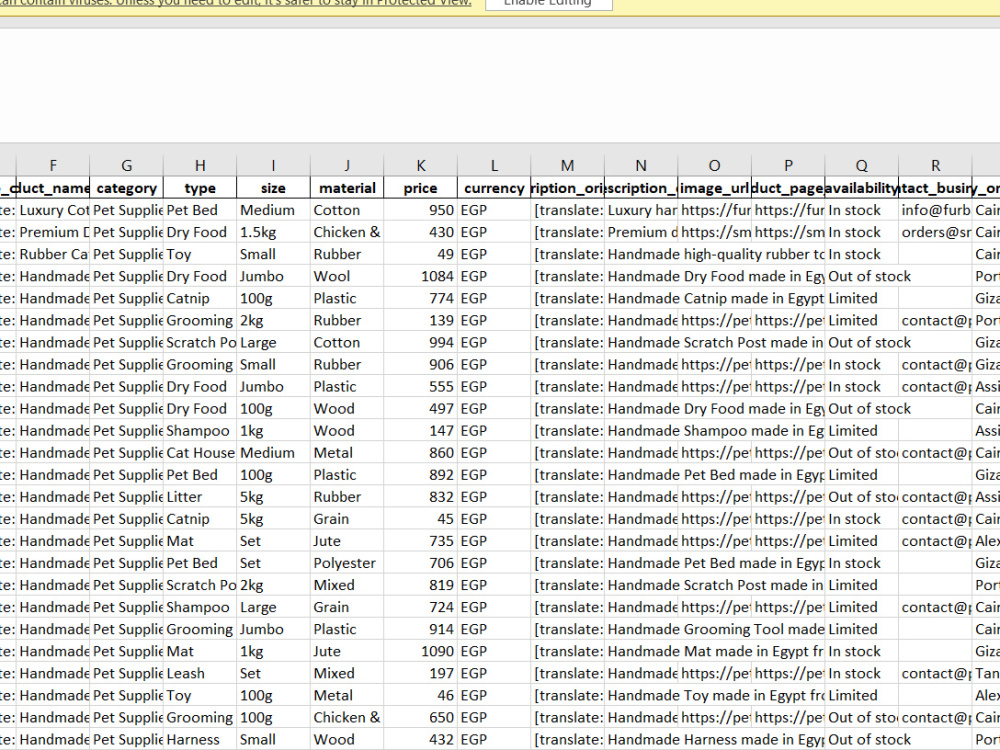The width and height of the screenshot is (1000, 750).
Task: Select the price cell showing 650
Action: (x=420, y=717)
